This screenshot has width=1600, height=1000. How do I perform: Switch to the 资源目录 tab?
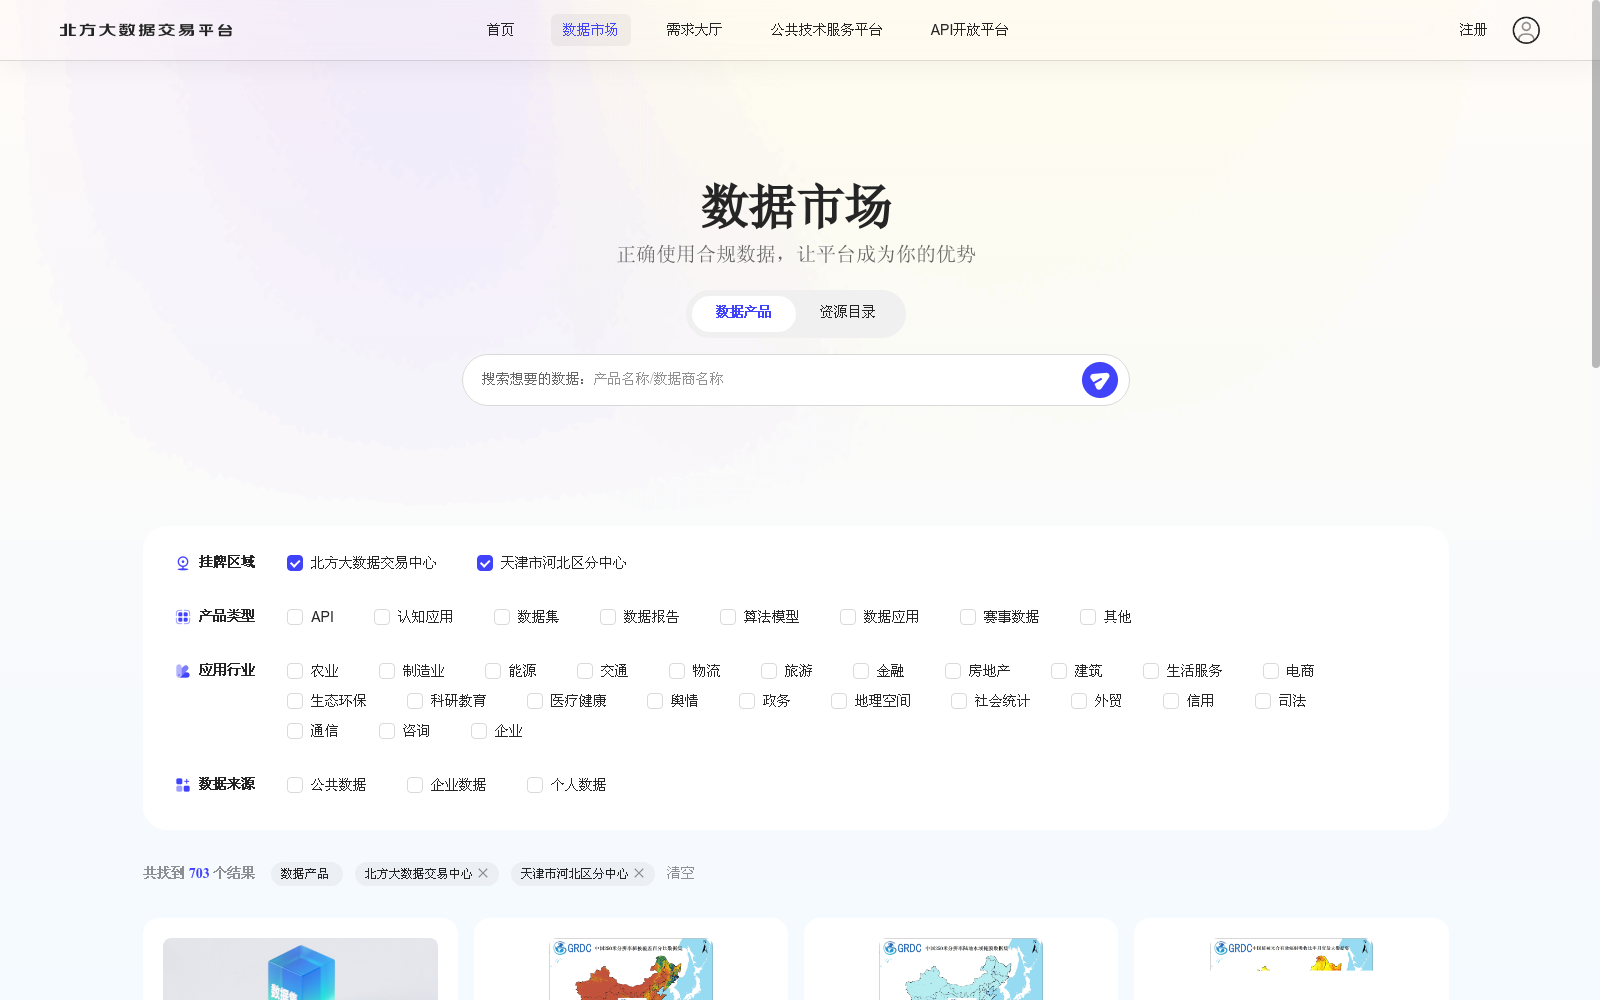coord(845,313)
